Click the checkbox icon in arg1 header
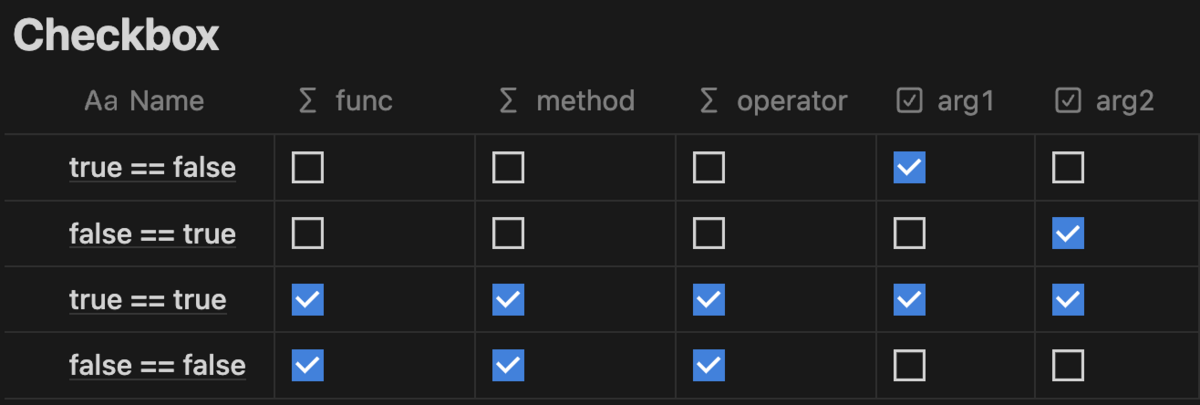This screenshot has width=1200, height=405. coord(909,101)
